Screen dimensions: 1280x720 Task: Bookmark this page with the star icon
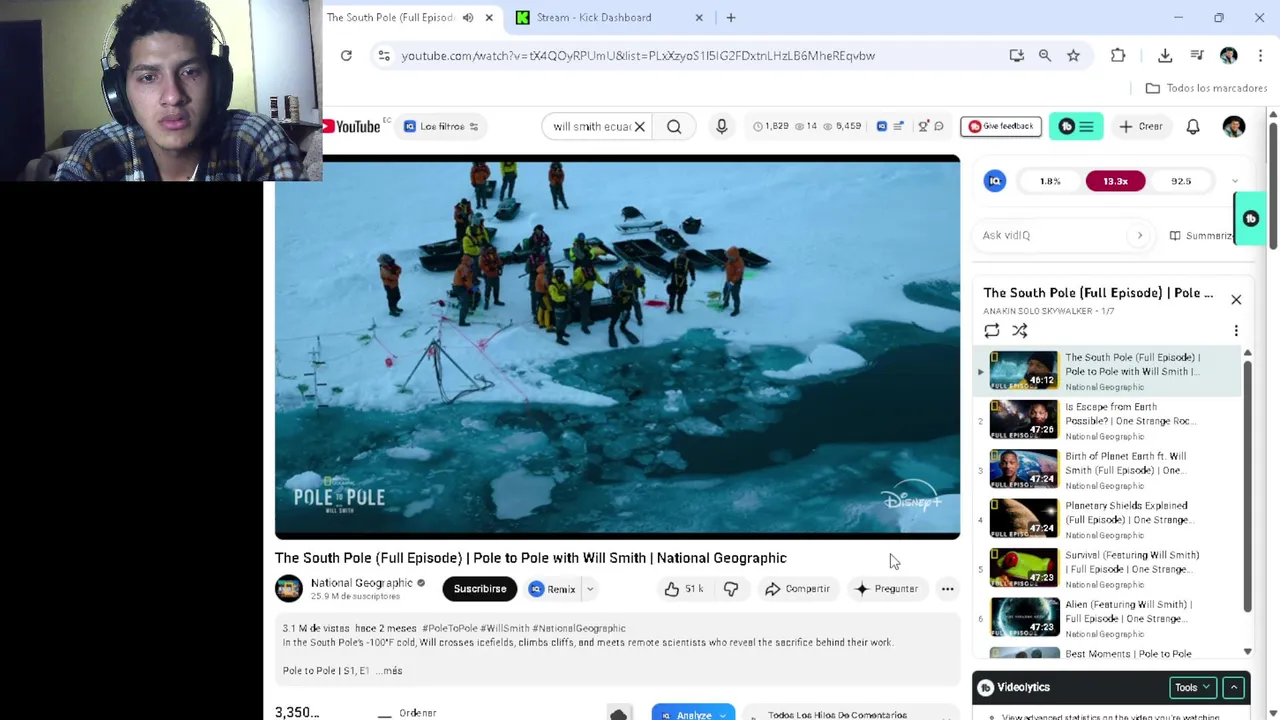1073,56
